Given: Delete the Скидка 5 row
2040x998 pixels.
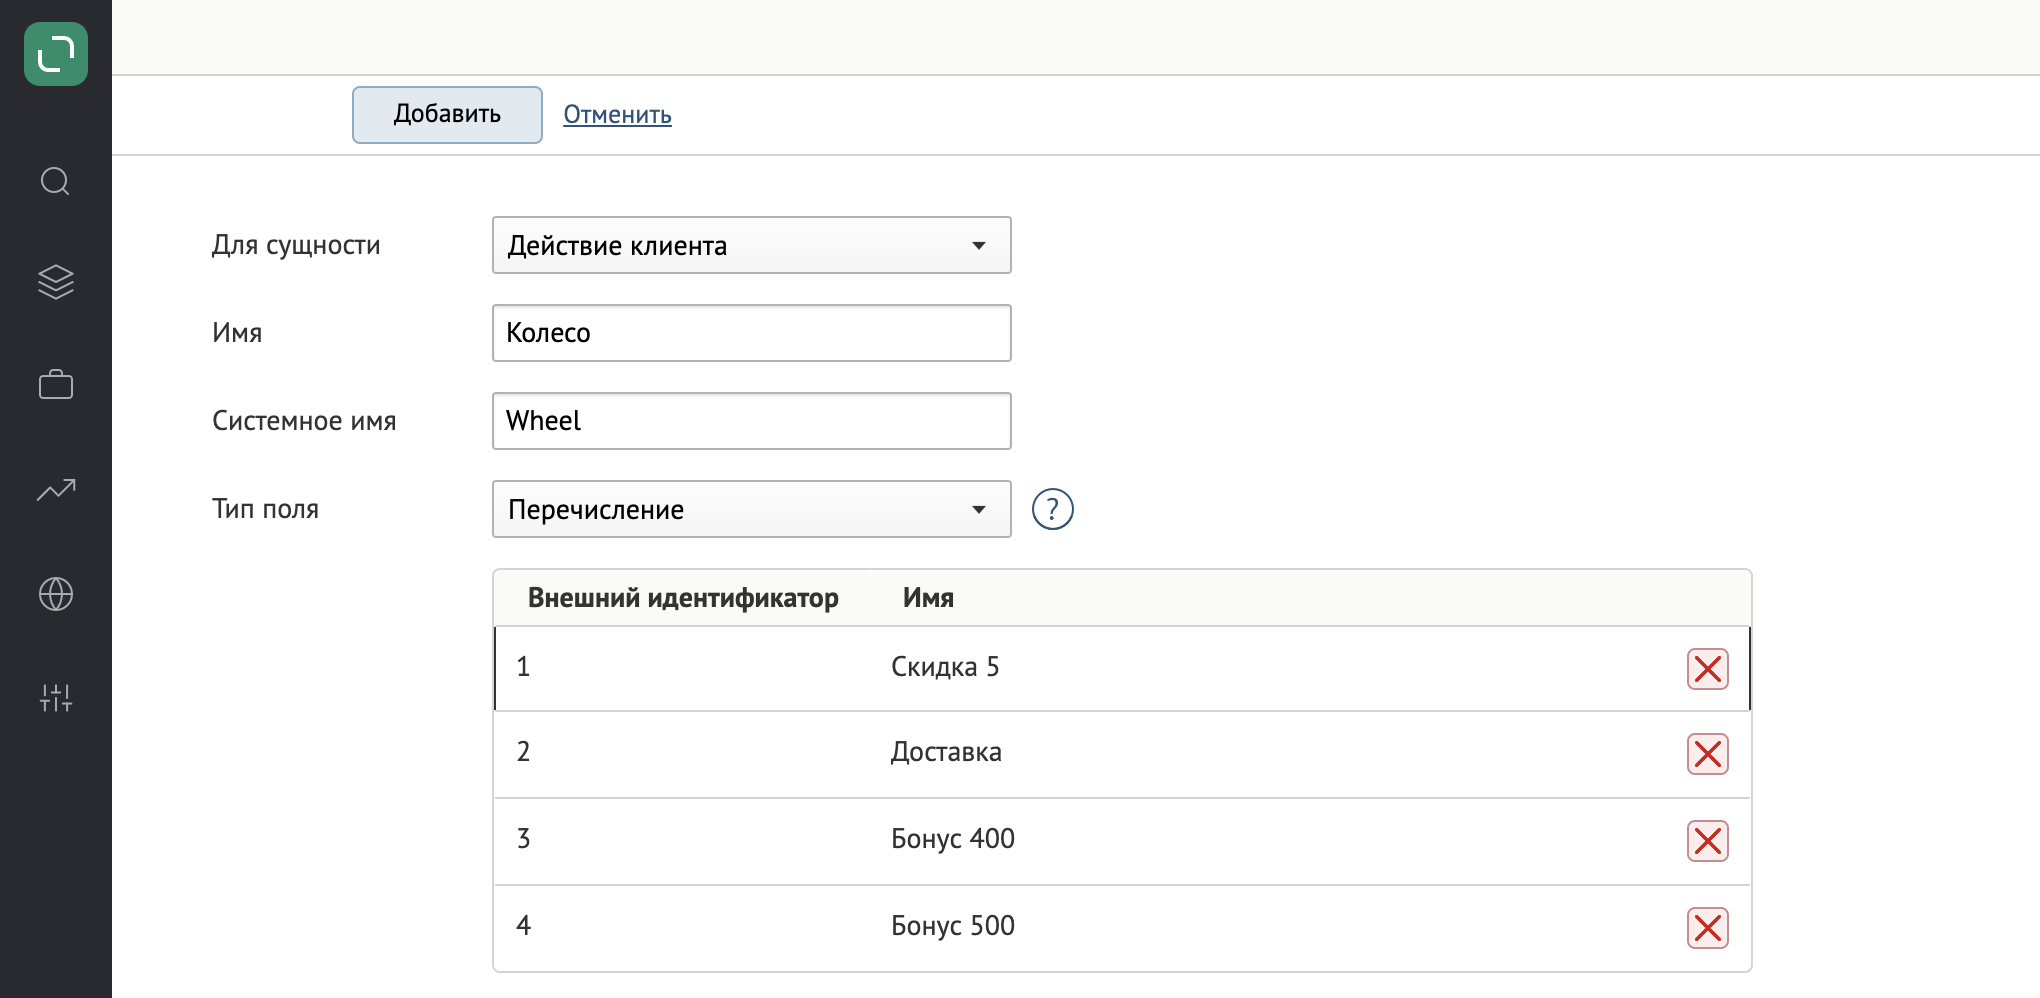Looking at the screenshot, I should point(1708,669).
